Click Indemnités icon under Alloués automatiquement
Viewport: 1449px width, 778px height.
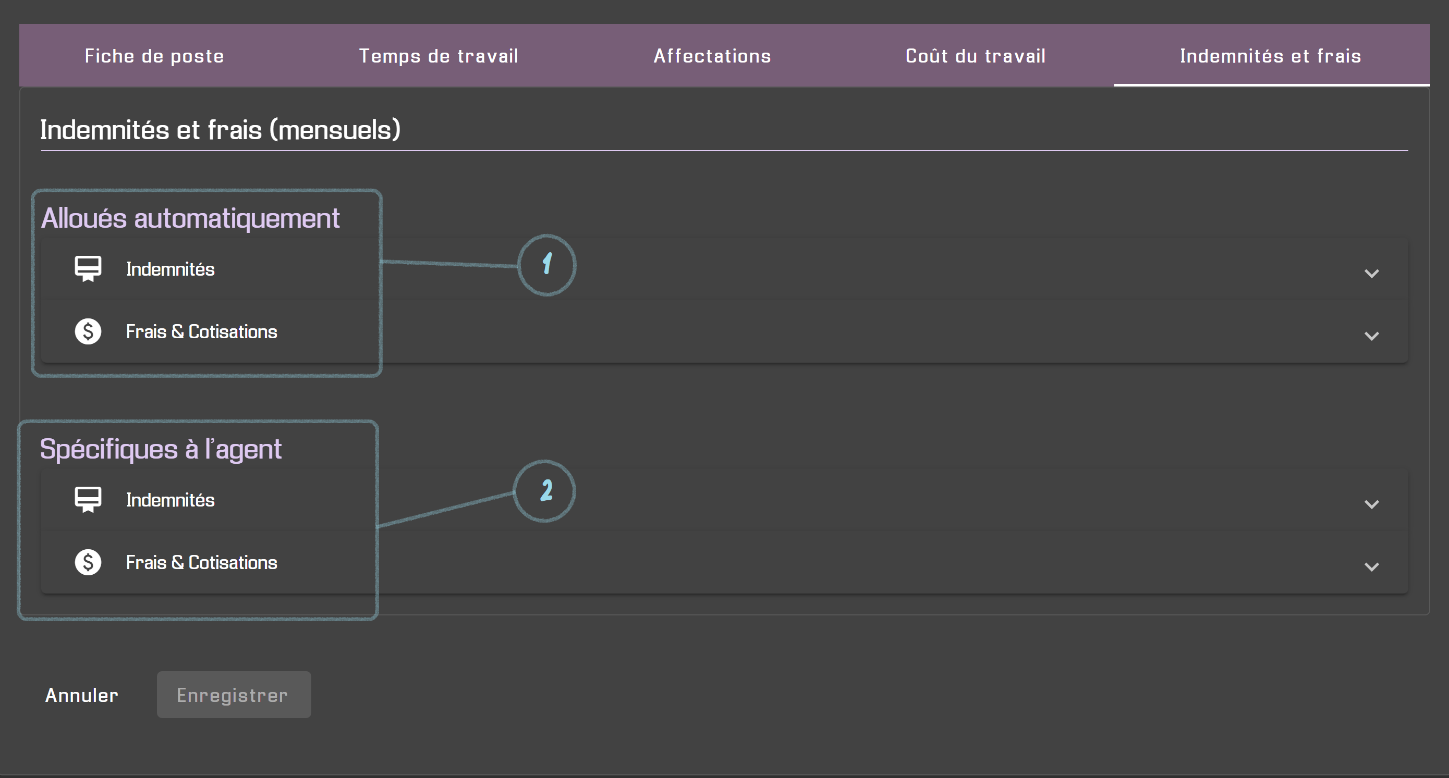[x=88, y=270]
